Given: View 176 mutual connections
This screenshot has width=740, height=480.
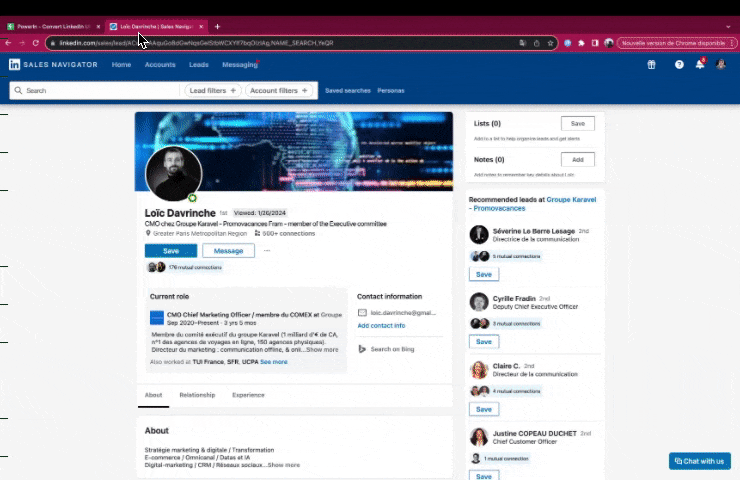Looking at the screenshot, I should click(x=195, y=267).
